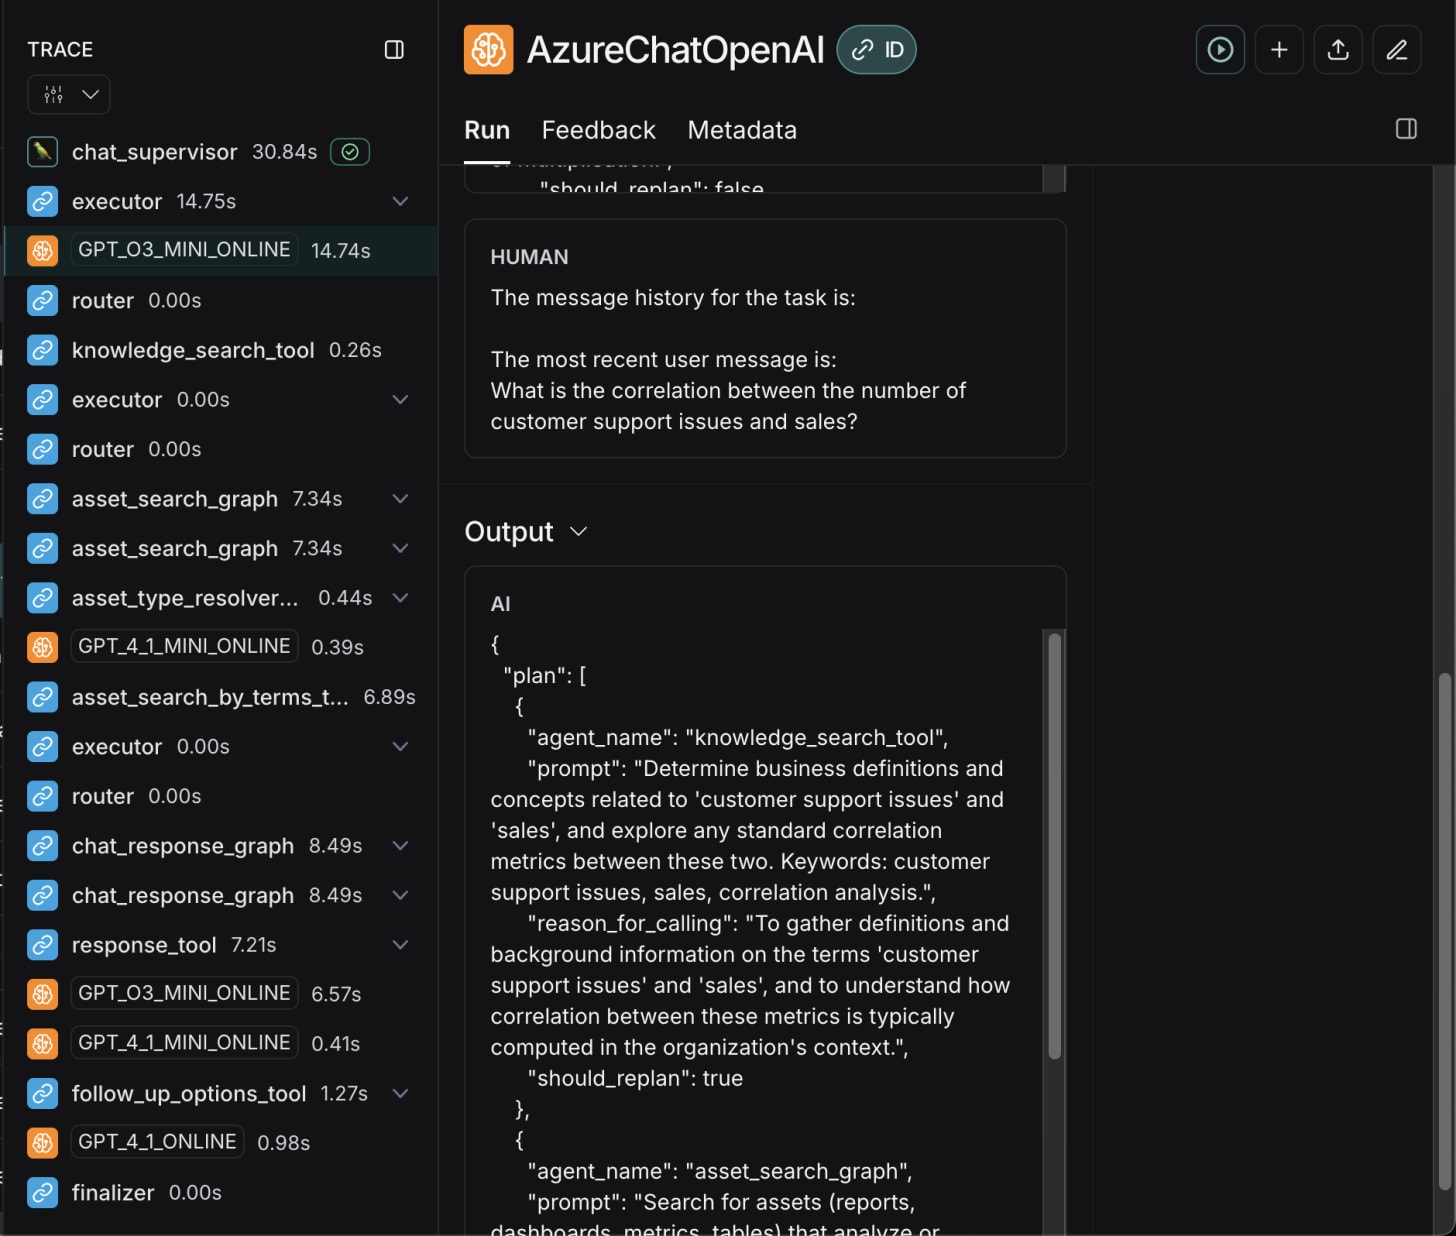Expand the first asset_search_graph 7.34s chevron

(x=400, y=499)
